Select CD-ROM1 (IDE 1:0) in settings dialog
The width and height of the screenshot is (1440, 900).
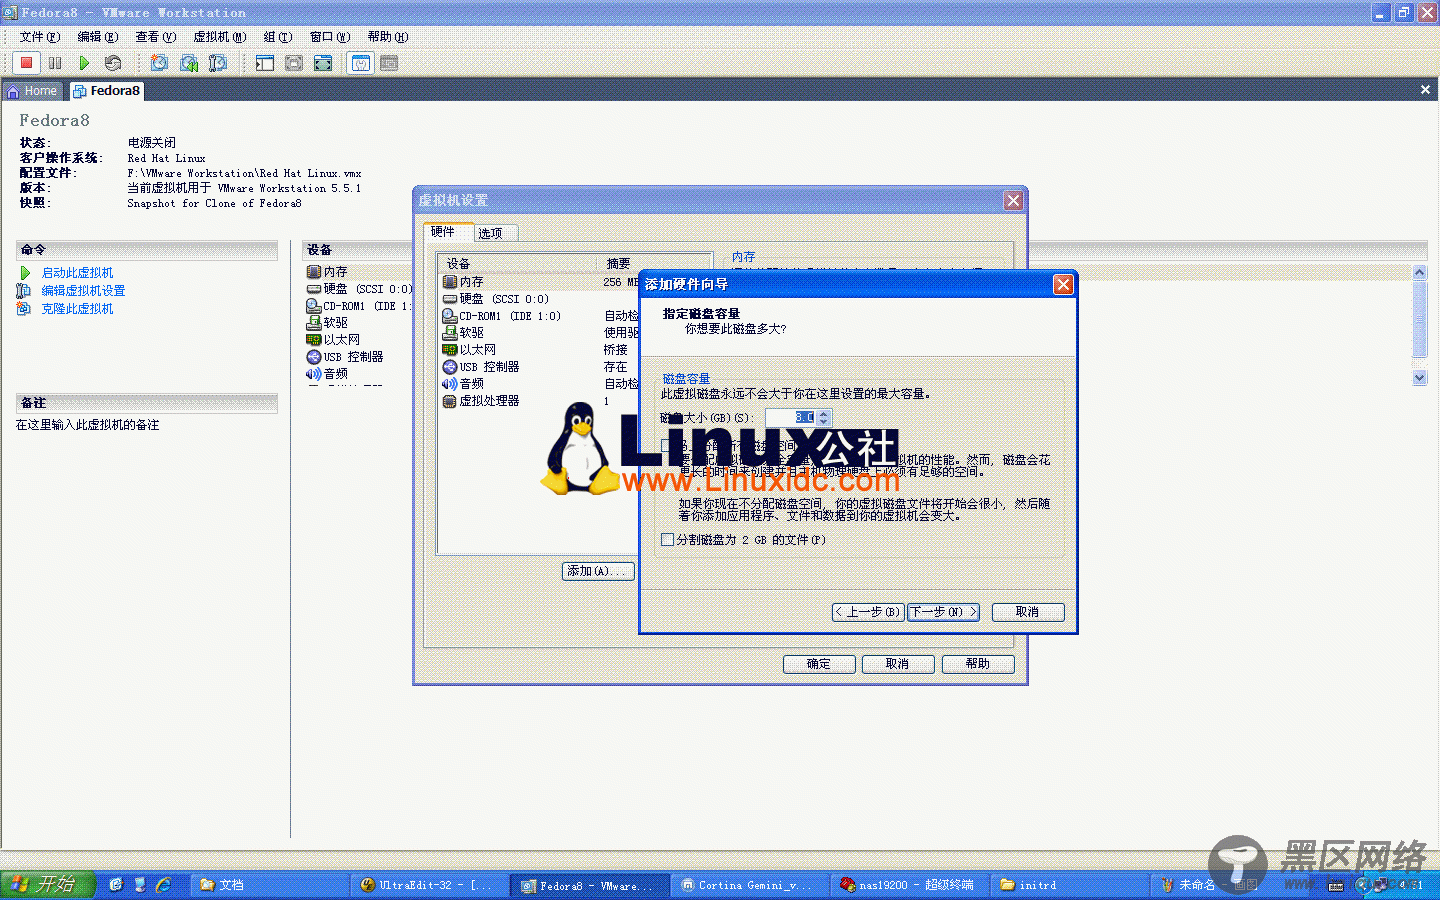pyautogui.click(x=510, y=316)
